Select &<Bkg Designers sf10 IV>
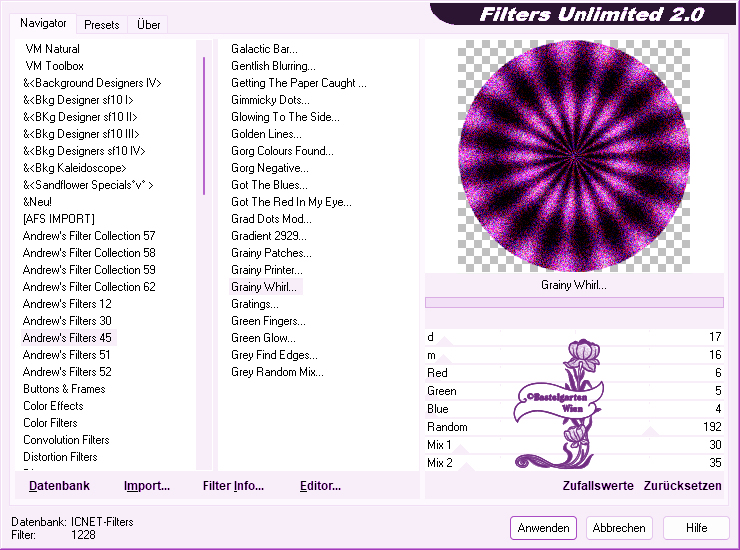The height and width of the screenshot is (550, 740). point(84,151)
